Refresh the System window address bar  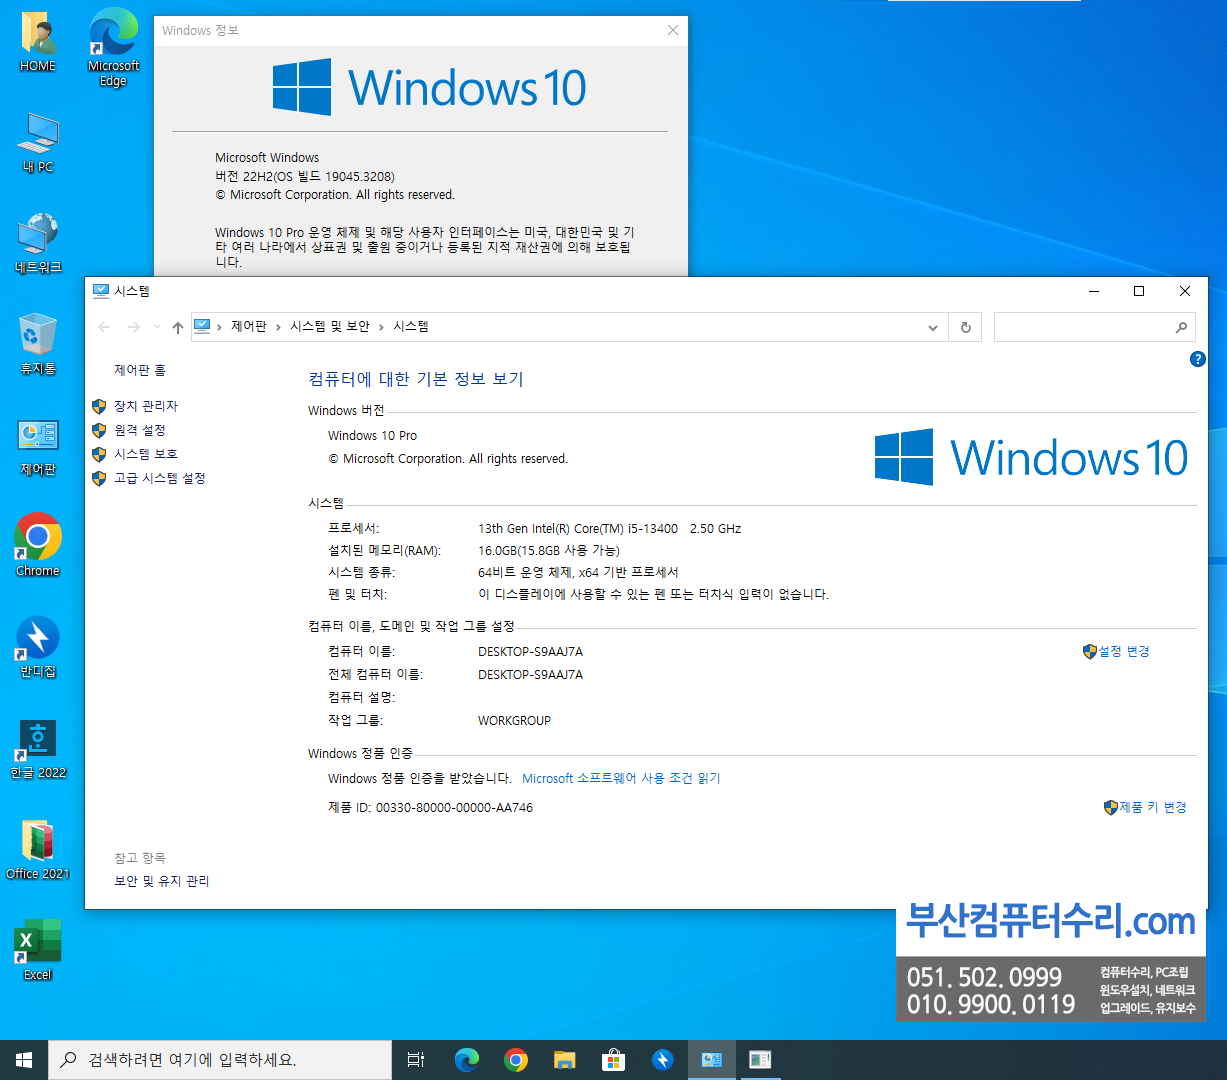[965, 327]
